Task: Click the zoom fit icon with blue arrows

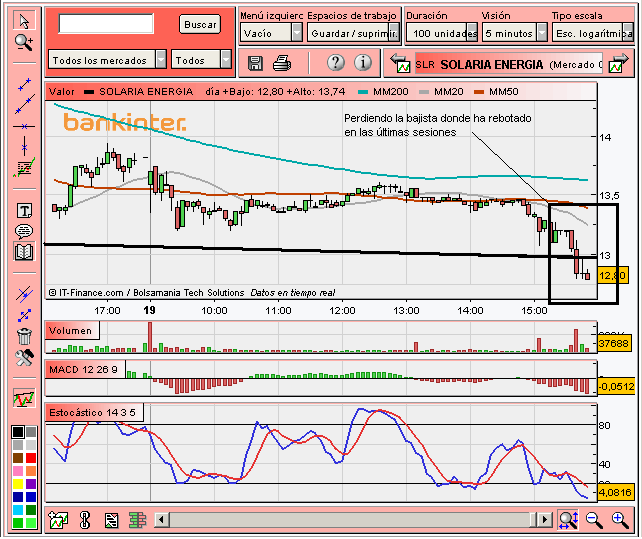Action: pos(568,520)
